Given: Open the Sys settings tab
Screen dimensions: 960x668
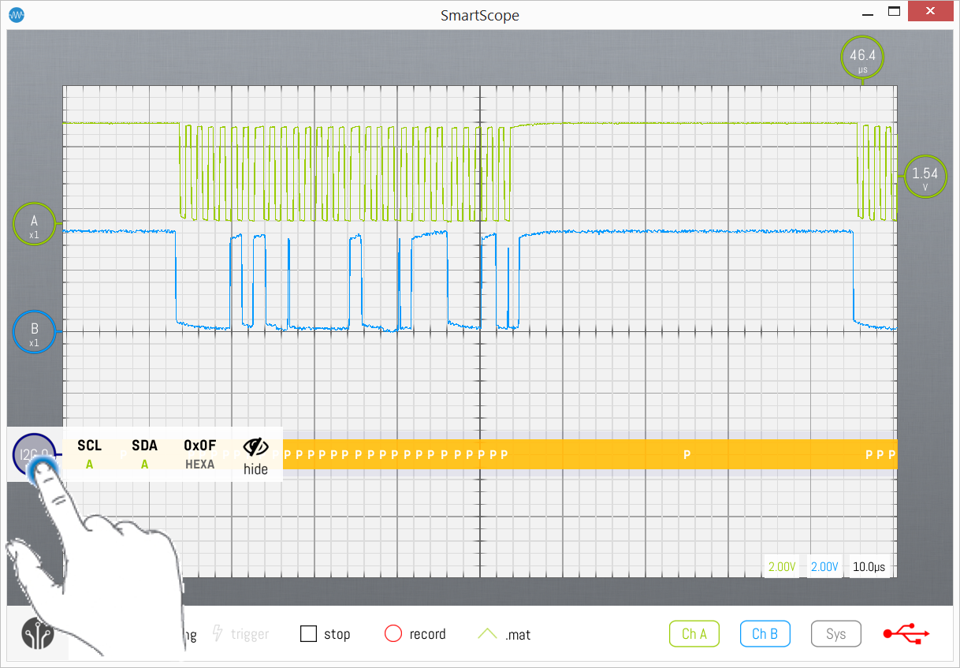Looking at the screenshot, I should [836, 634].
